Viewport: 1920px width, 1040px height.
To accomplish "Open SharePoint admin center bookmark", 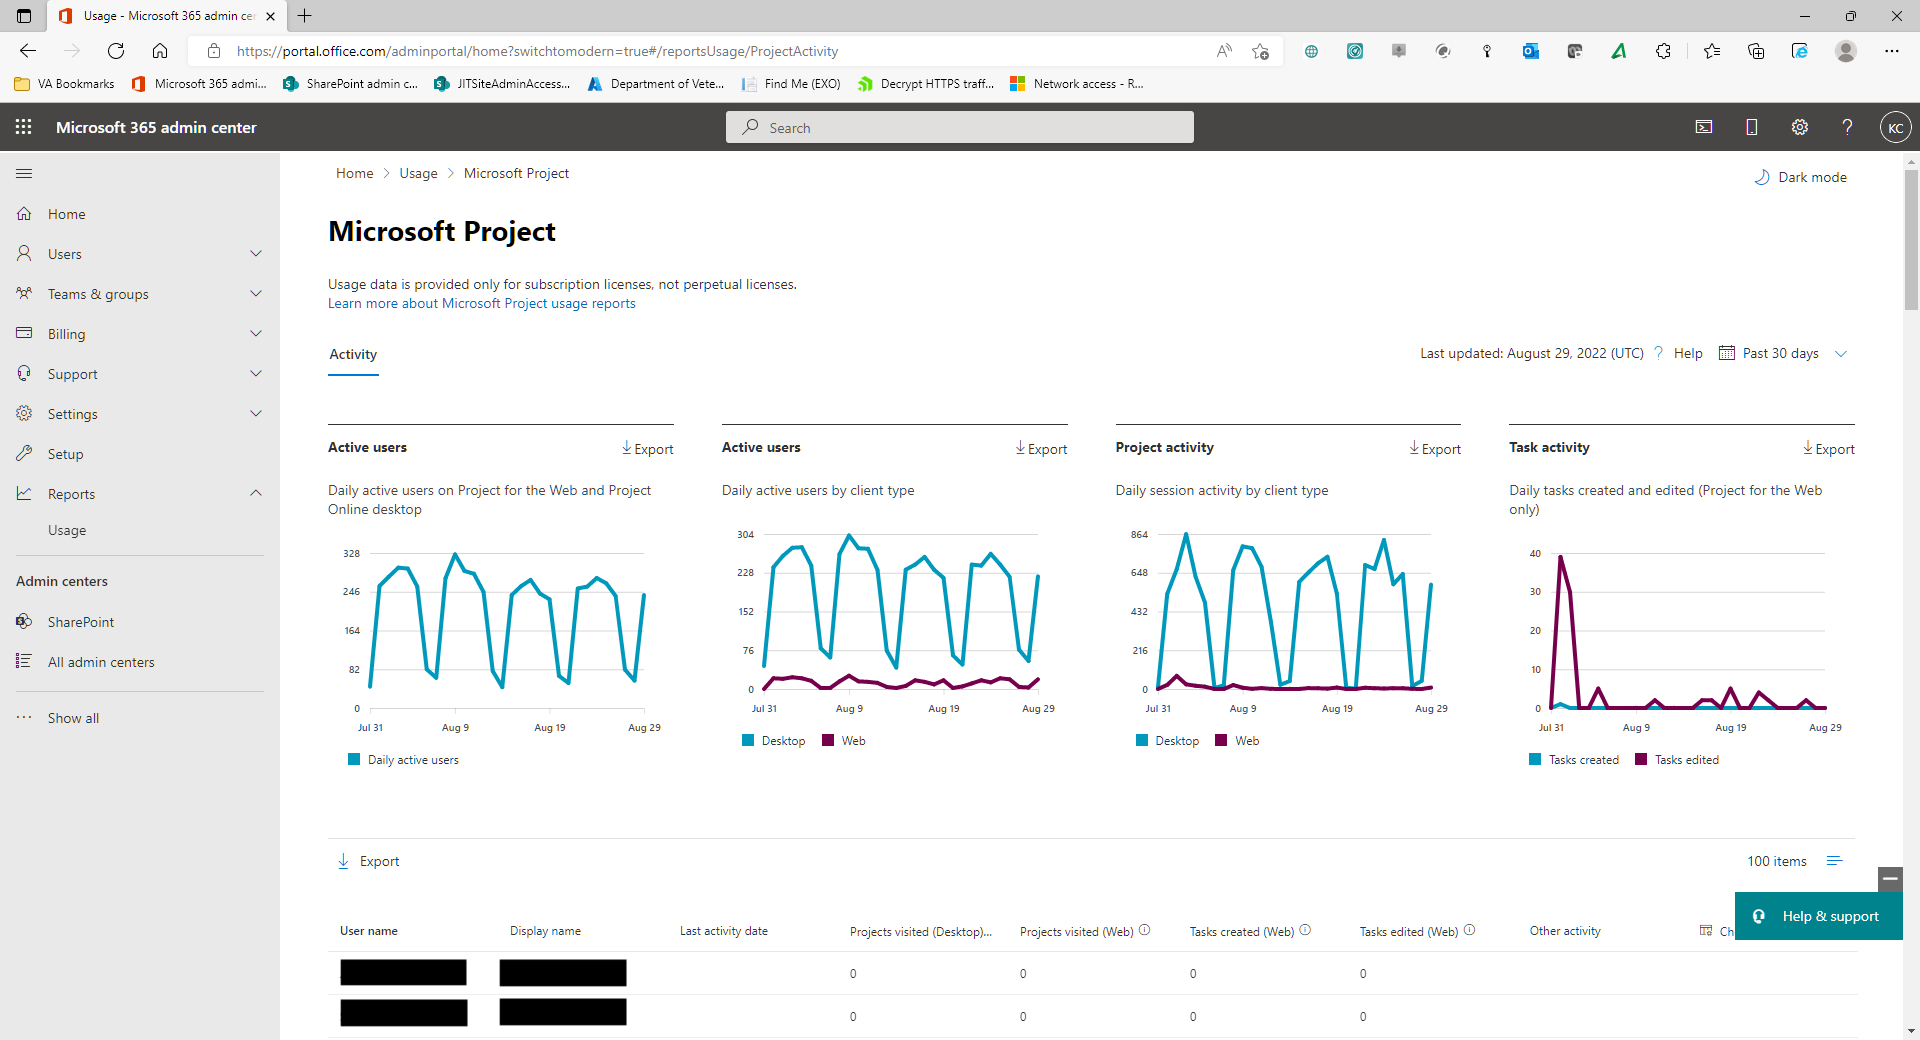I will point(351,84).
